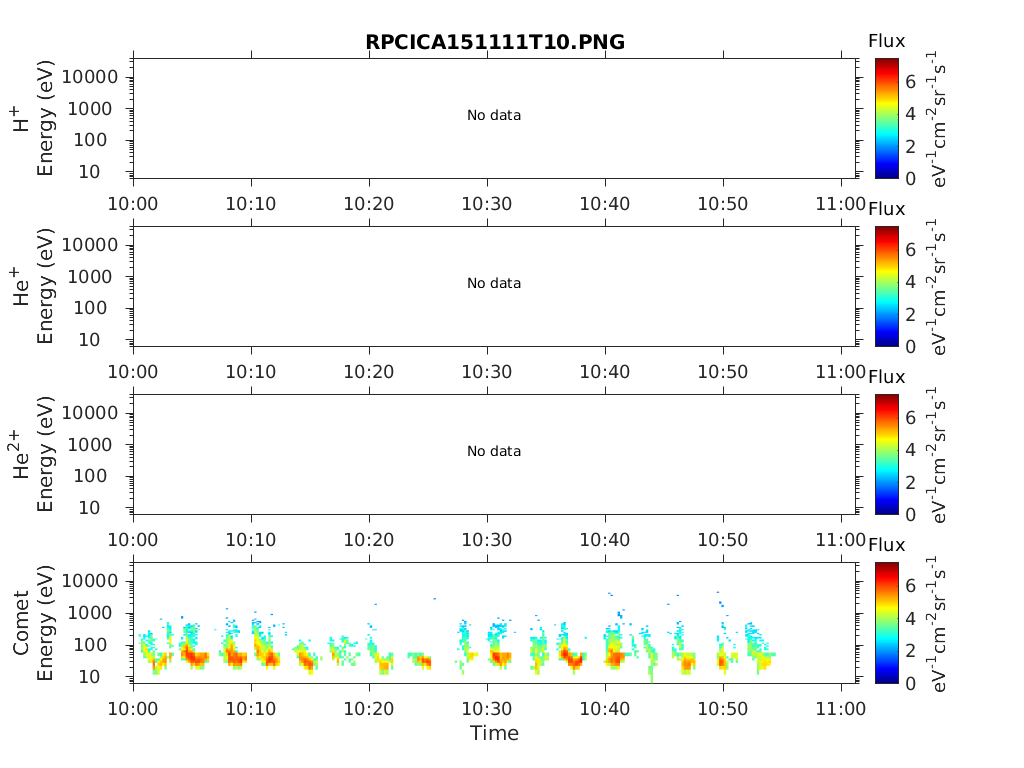Click the H+ Energy (eV) axis label
The width and height of the screenshot is (1024, 768).
(33, 119)
